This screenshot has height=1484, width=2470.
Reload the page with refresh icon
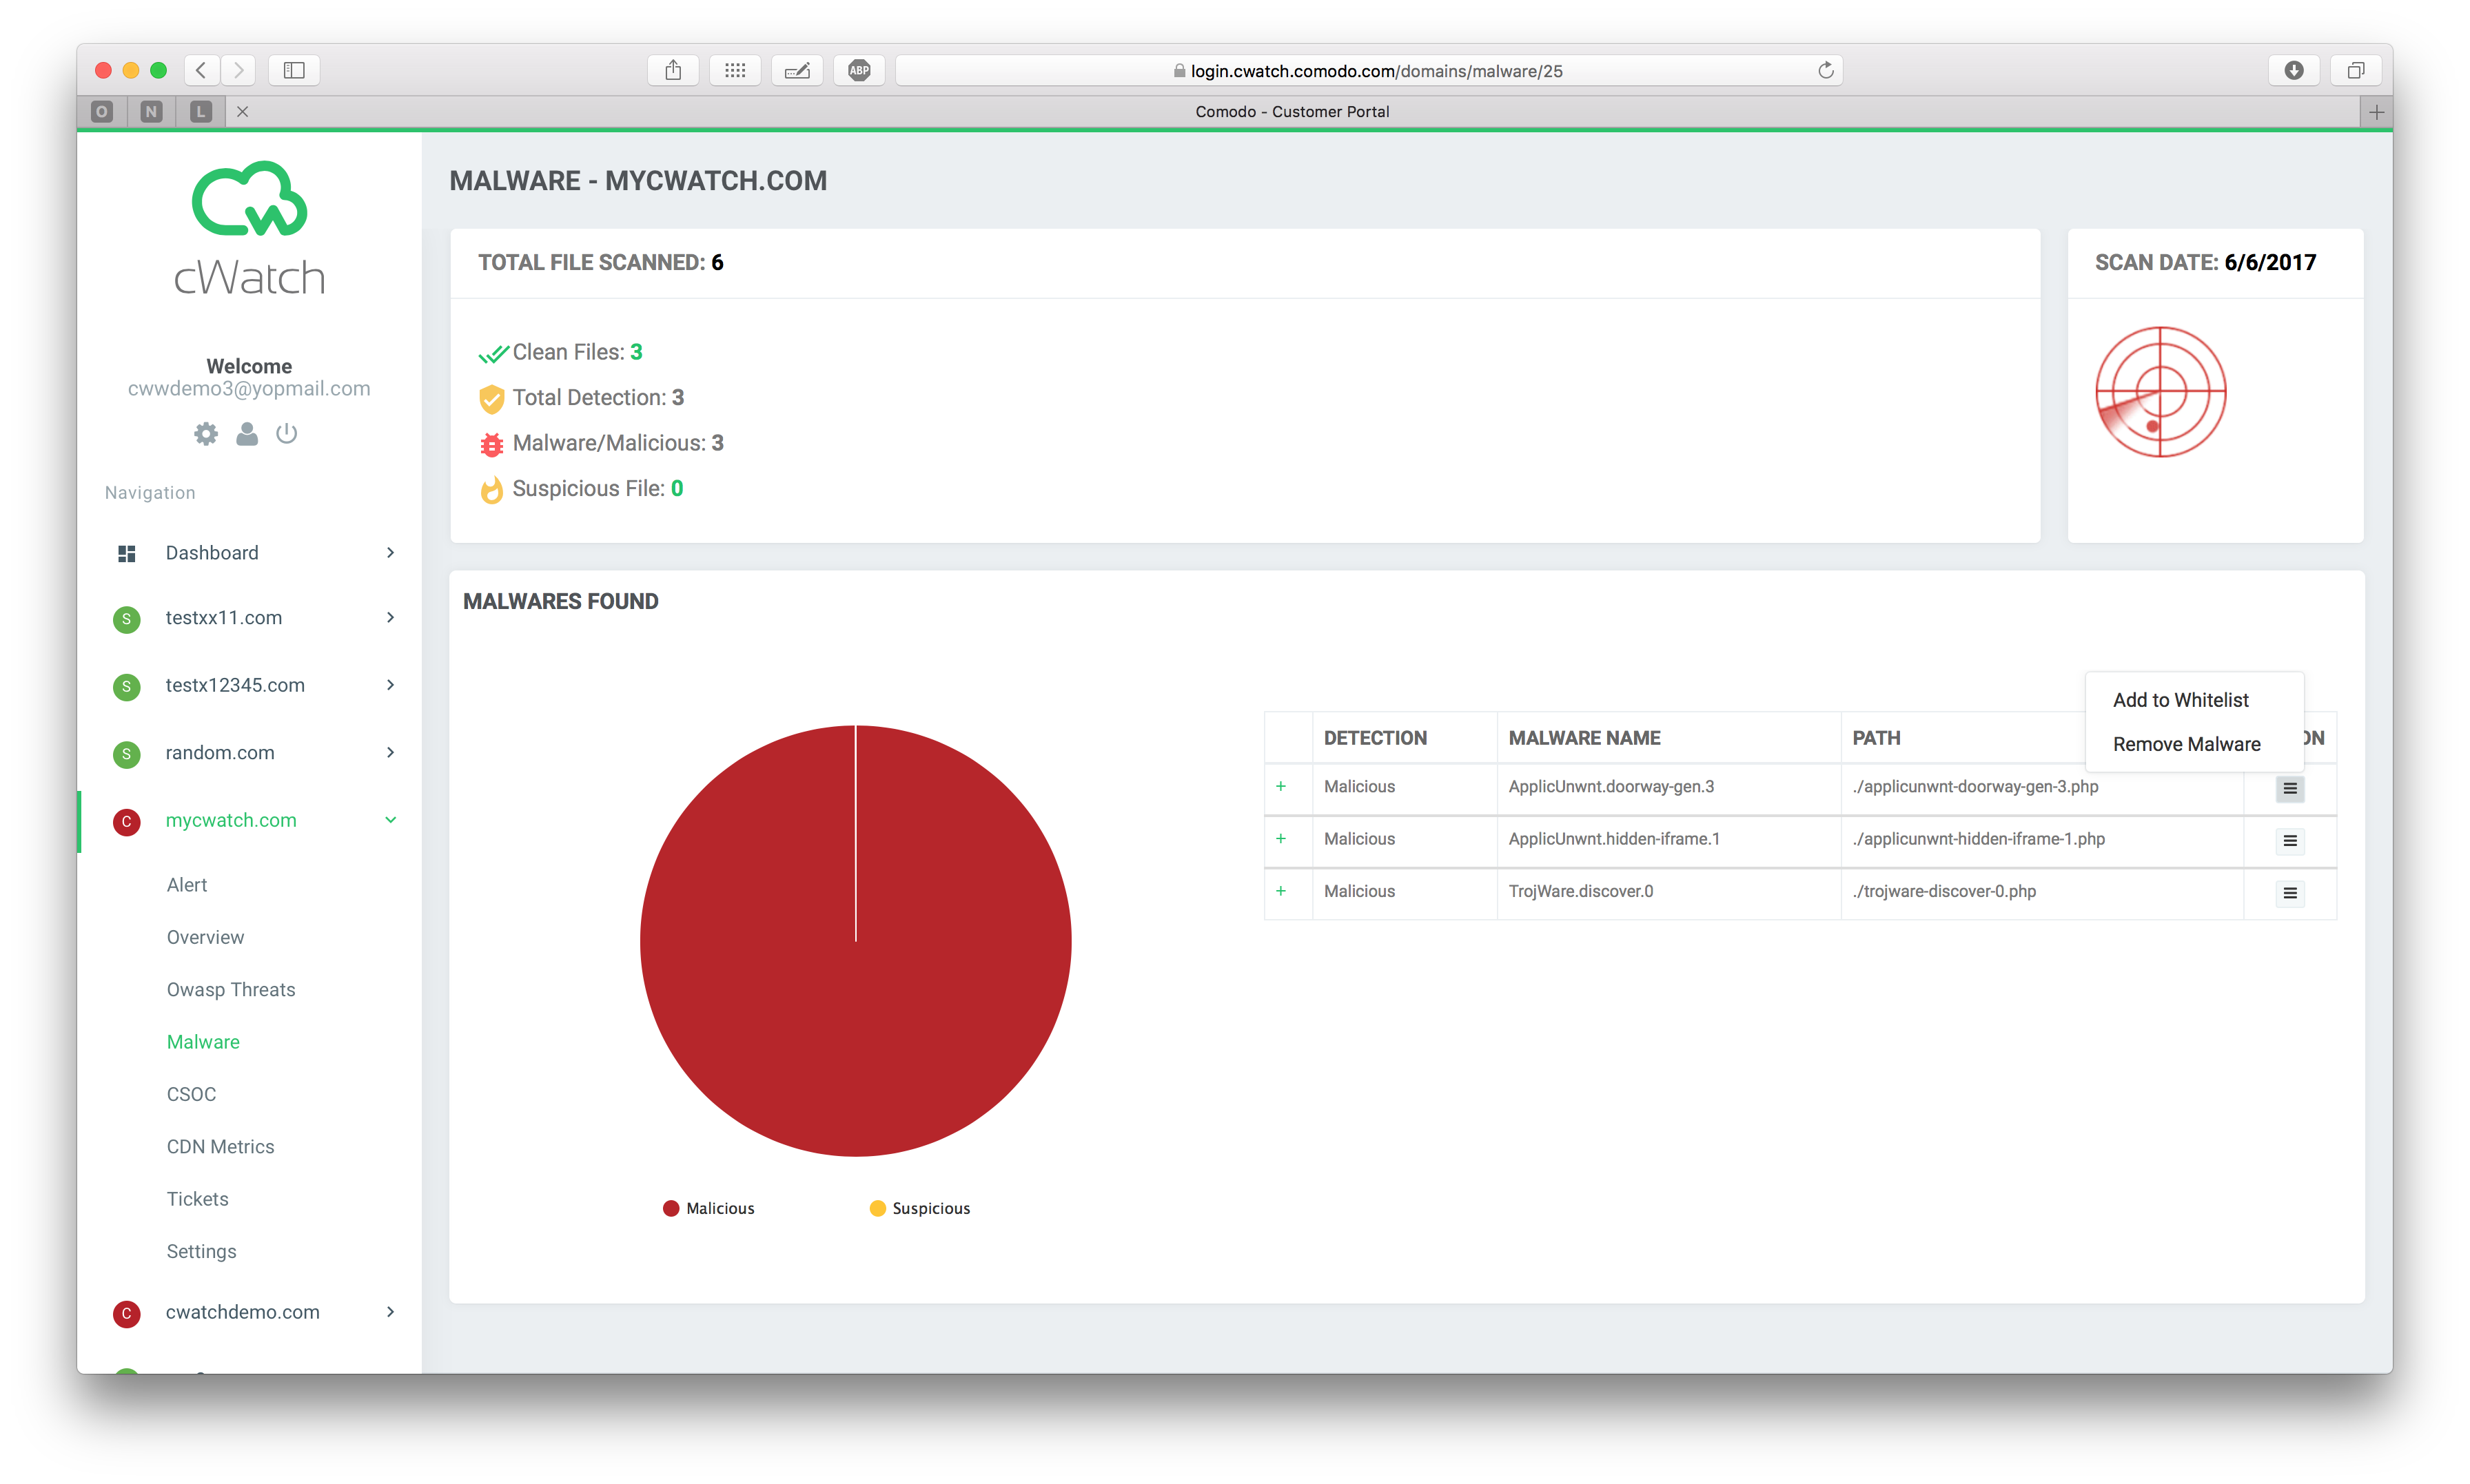point(1825,70)
